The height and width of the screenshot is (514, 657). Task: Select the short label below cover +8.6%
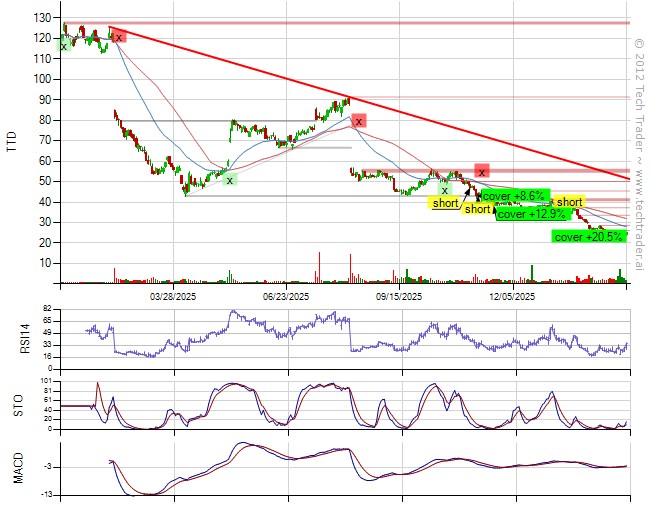coord(477,209)
